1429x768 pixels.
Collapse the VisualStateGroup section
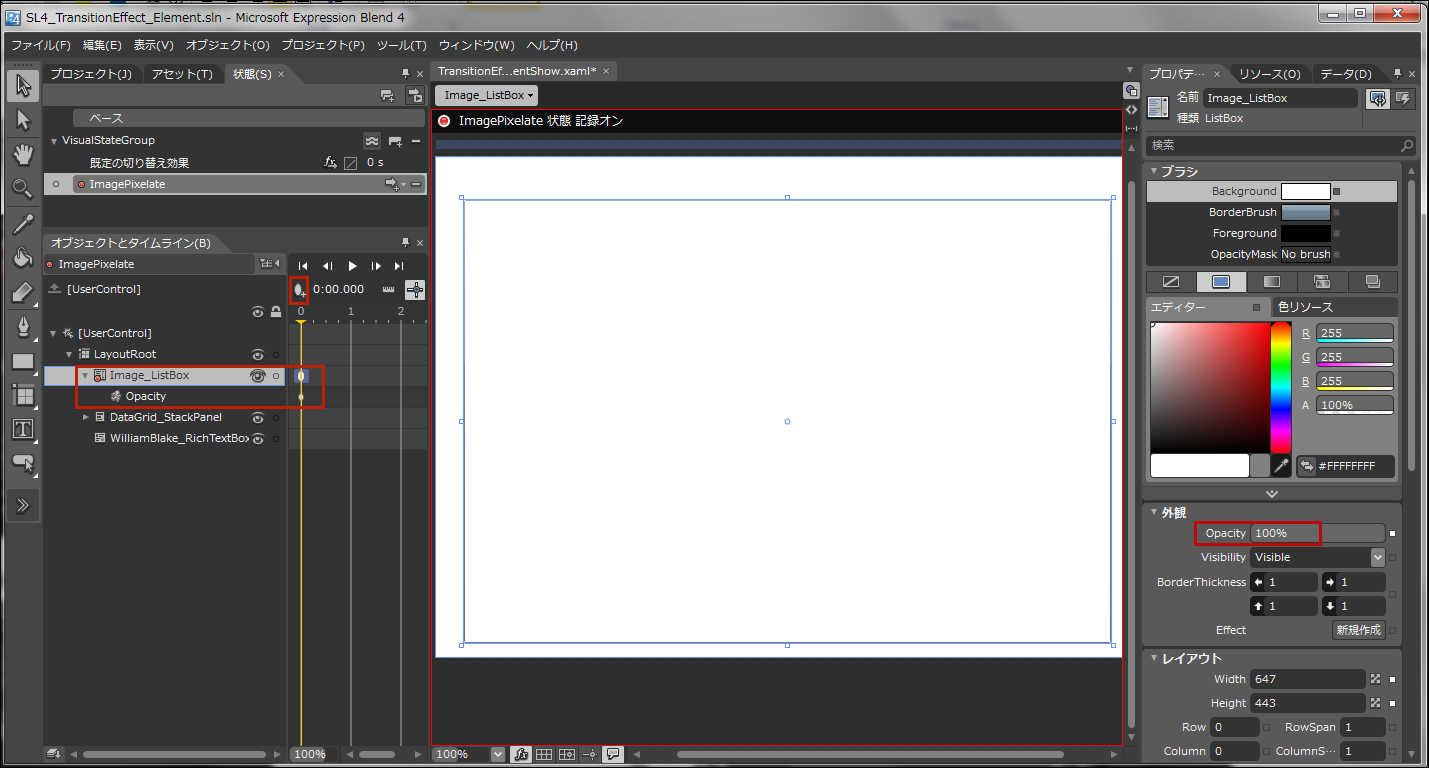coord(54,141)
